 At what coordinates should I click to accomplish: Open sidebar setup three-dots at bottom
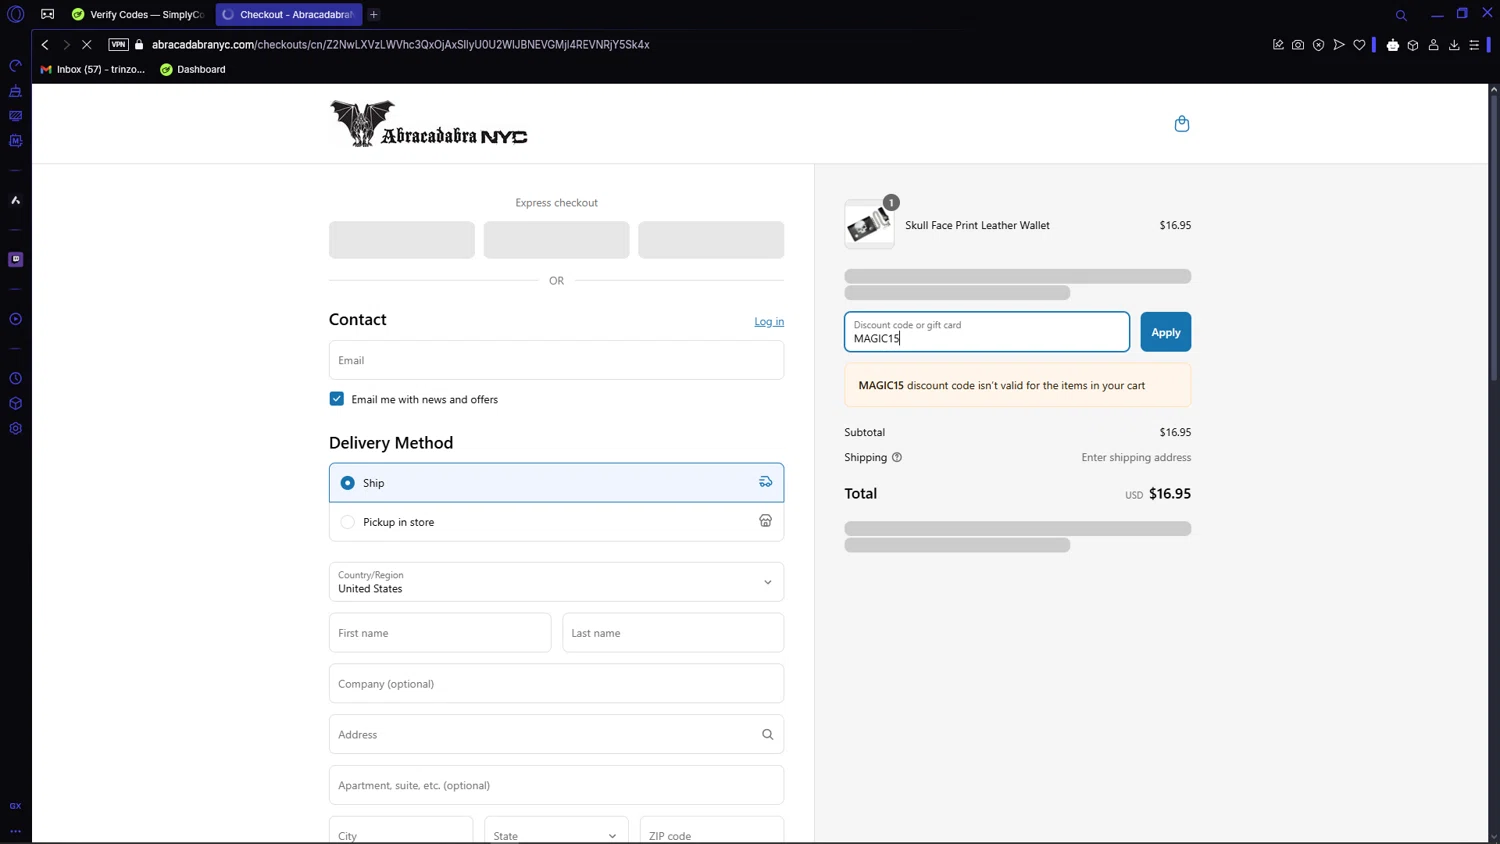(x=15, y=831)
